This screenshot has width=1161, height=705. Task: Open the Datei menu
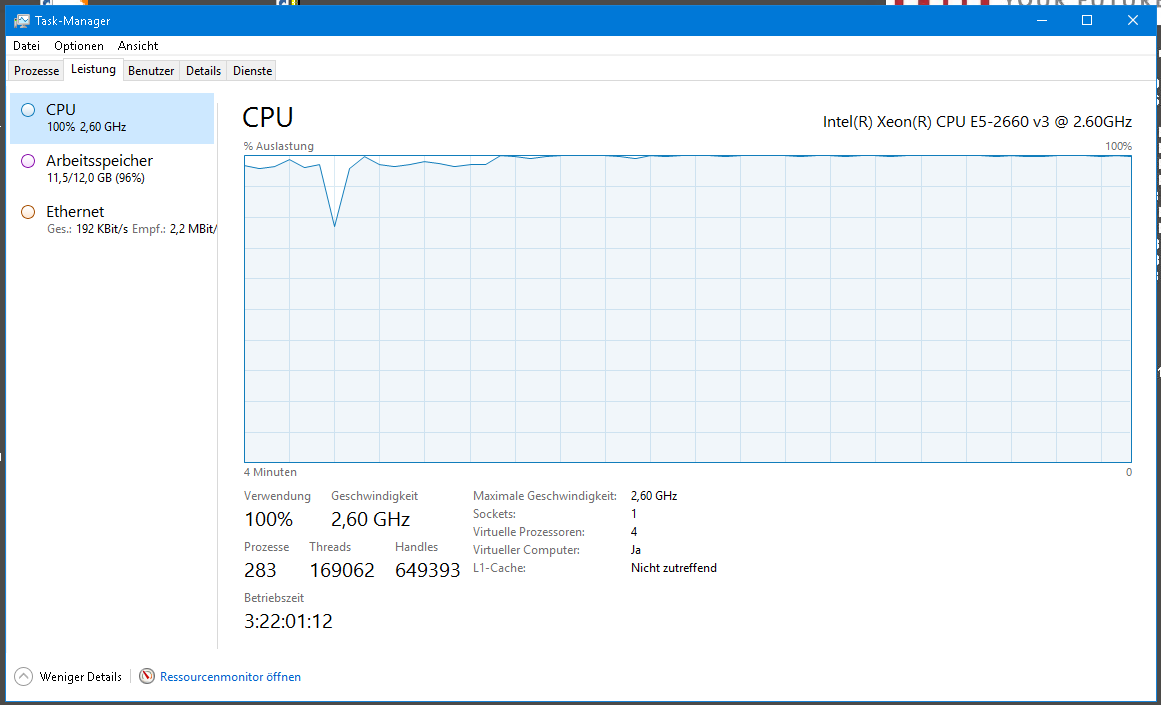click(27, 46)
